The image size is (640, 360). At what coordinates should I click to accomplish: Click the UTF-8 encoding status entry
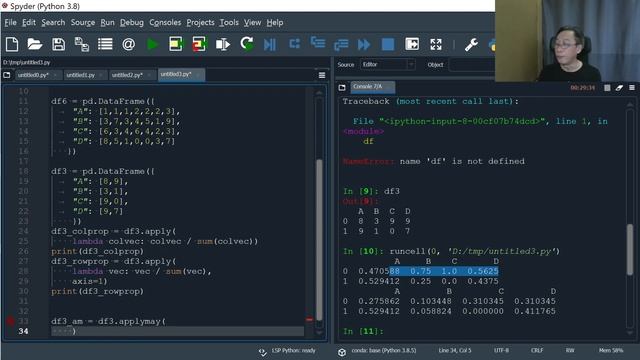501,351
